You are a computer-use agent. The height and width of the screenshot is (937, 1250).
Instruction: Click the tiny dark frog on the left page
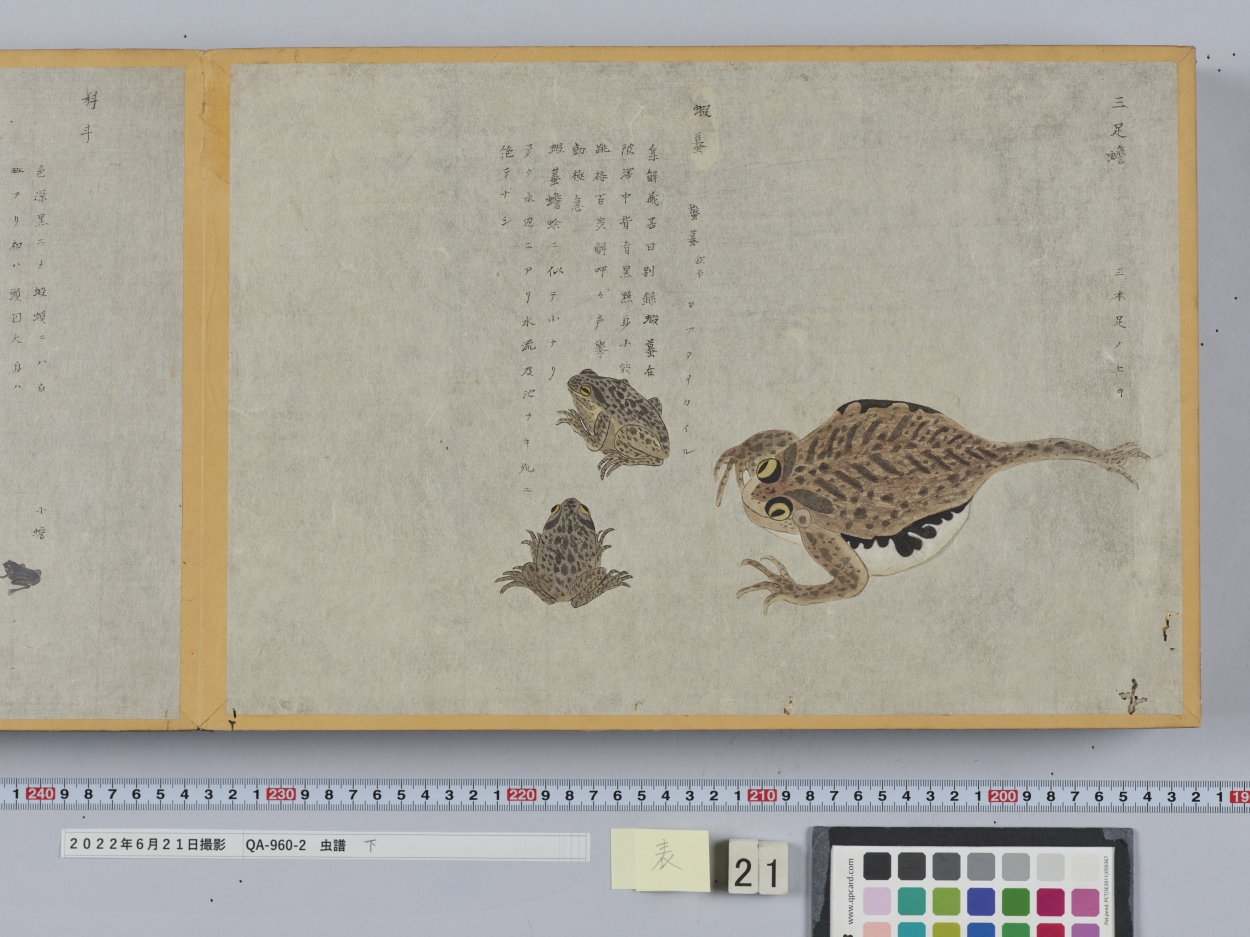[20, 576]
